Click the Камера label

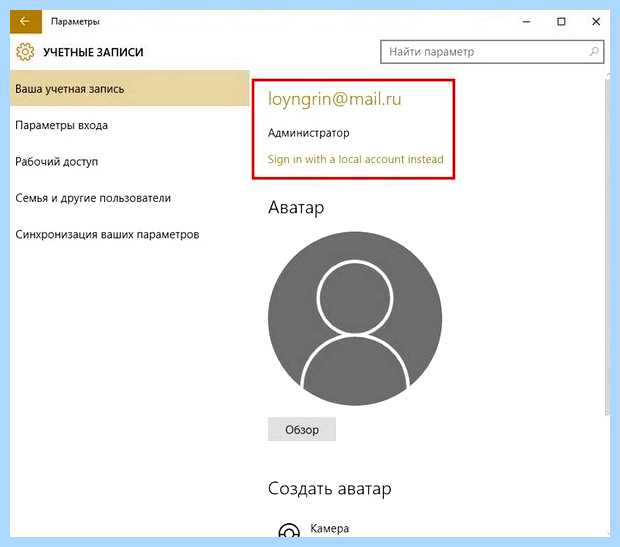tap(329, 528)
